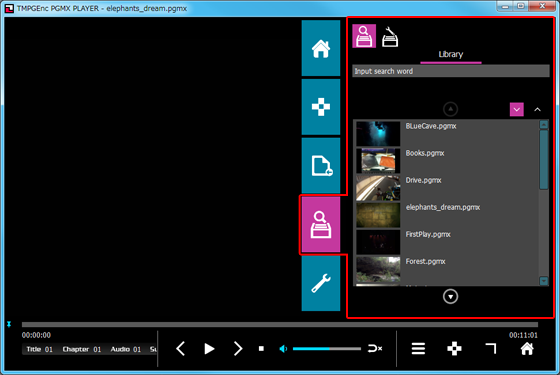Click the Chapter 01 indicator
Screen dimensions: 560x375
coord(82,349)
